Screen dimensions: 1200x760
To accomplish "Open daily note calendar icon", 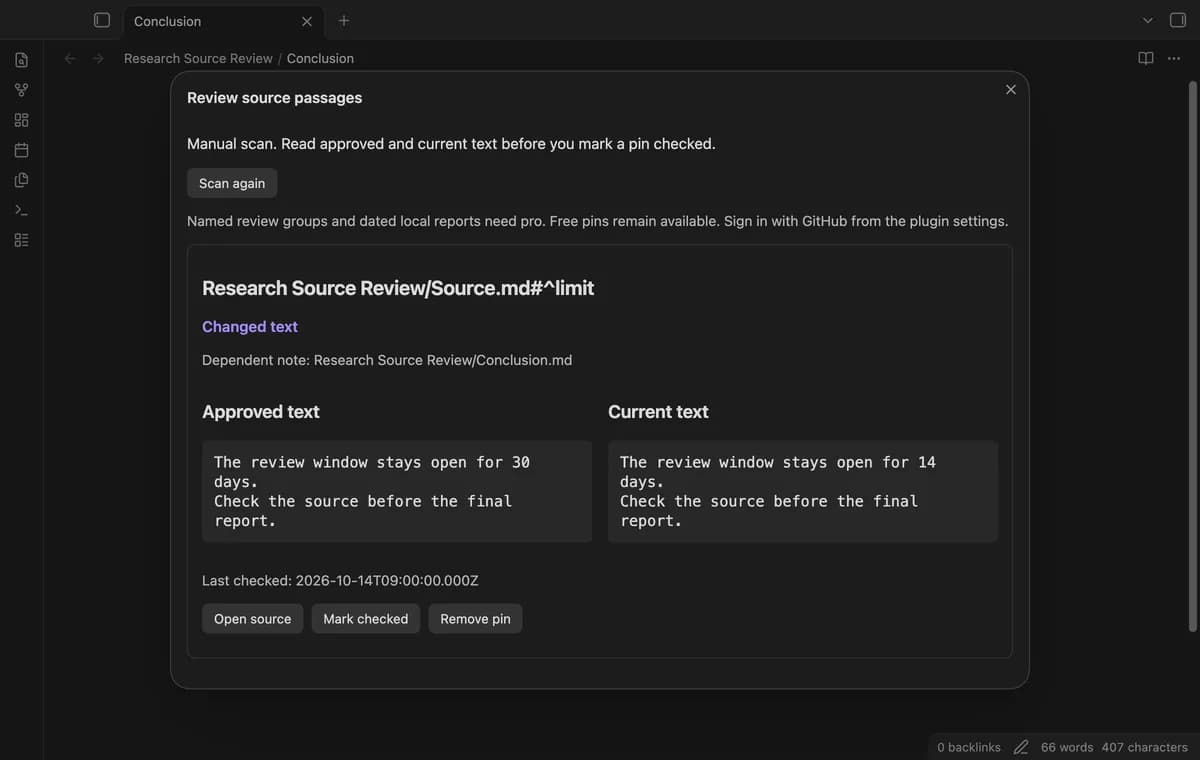I will pos(21,150).
